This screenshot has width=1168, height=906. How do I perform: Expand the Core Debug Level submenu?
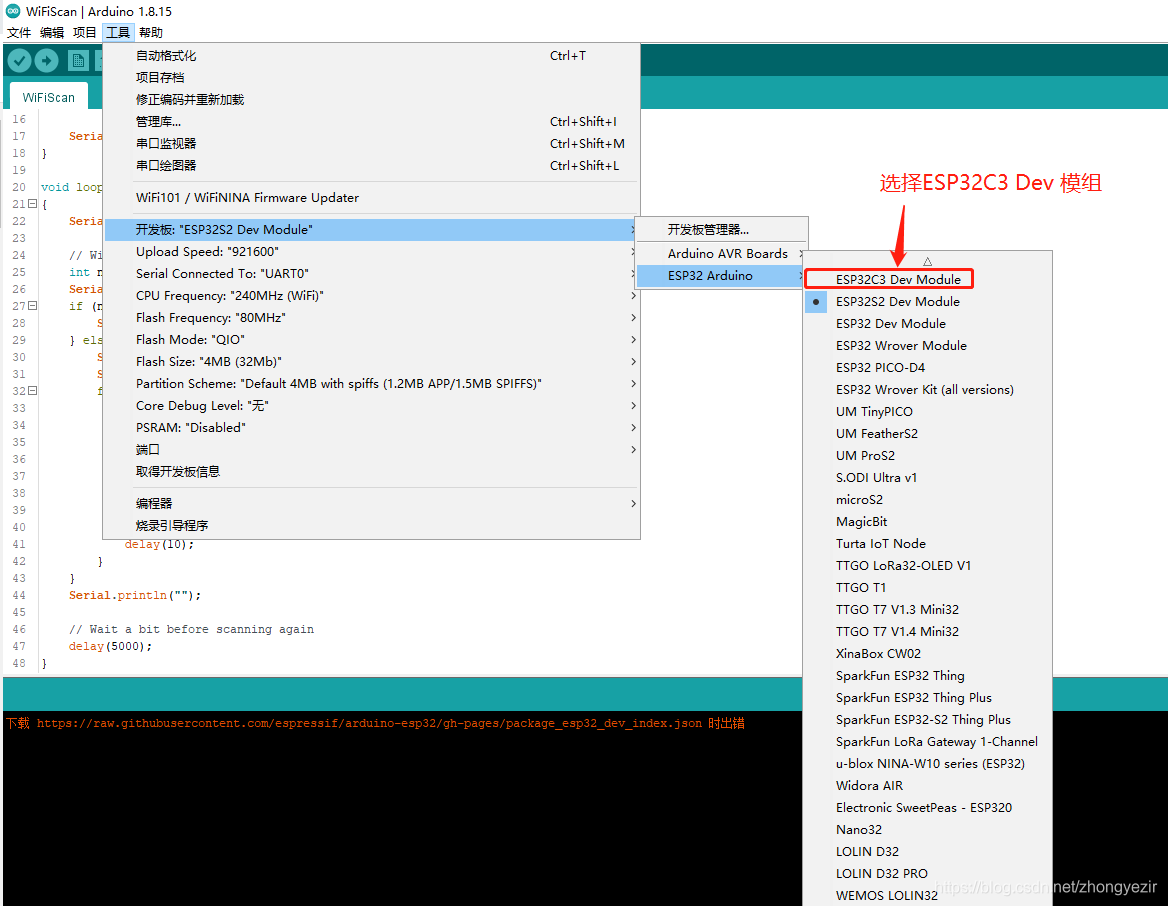372,405
